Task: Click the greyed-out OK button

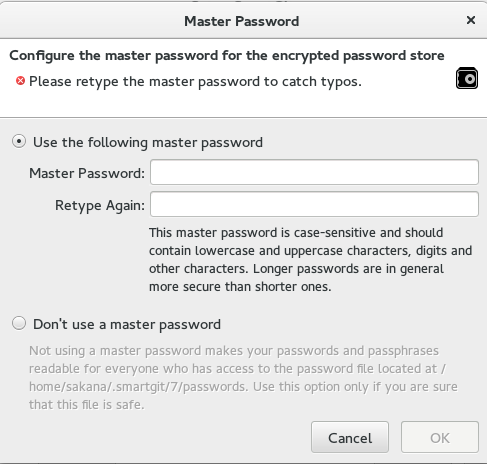Action: [x=440, y=437]
